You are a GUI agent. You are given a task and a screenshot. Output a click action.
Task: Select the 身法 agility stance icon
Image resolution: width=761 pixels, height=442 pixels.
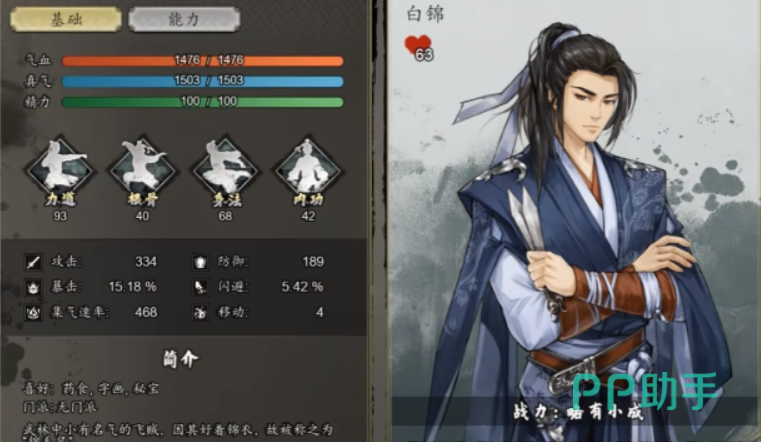tap(225, 168)
